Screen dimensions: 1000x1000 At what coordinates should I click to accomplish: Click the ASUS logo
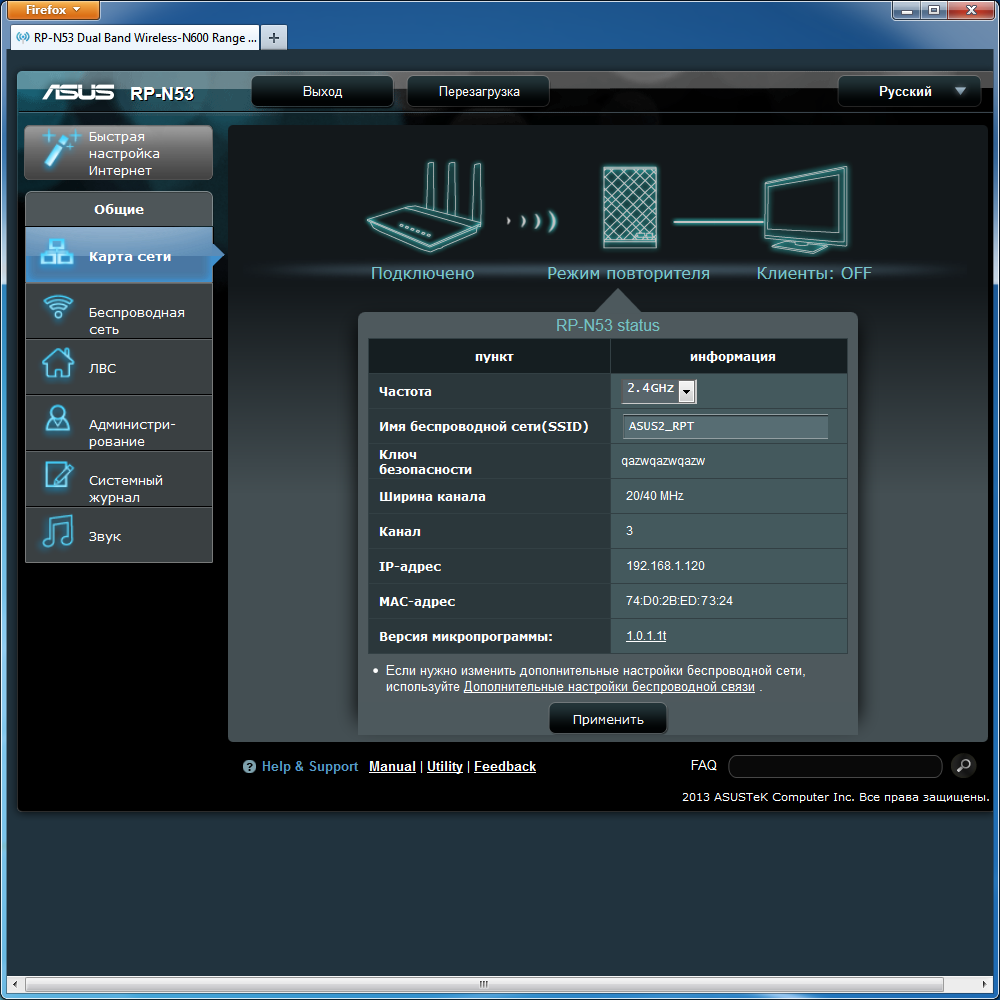78,92
